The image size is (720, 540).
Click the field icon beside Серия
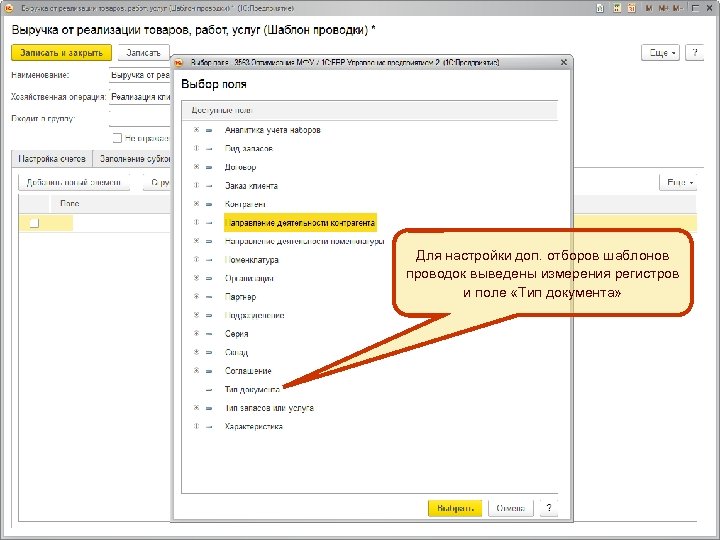tap(209, 334)
